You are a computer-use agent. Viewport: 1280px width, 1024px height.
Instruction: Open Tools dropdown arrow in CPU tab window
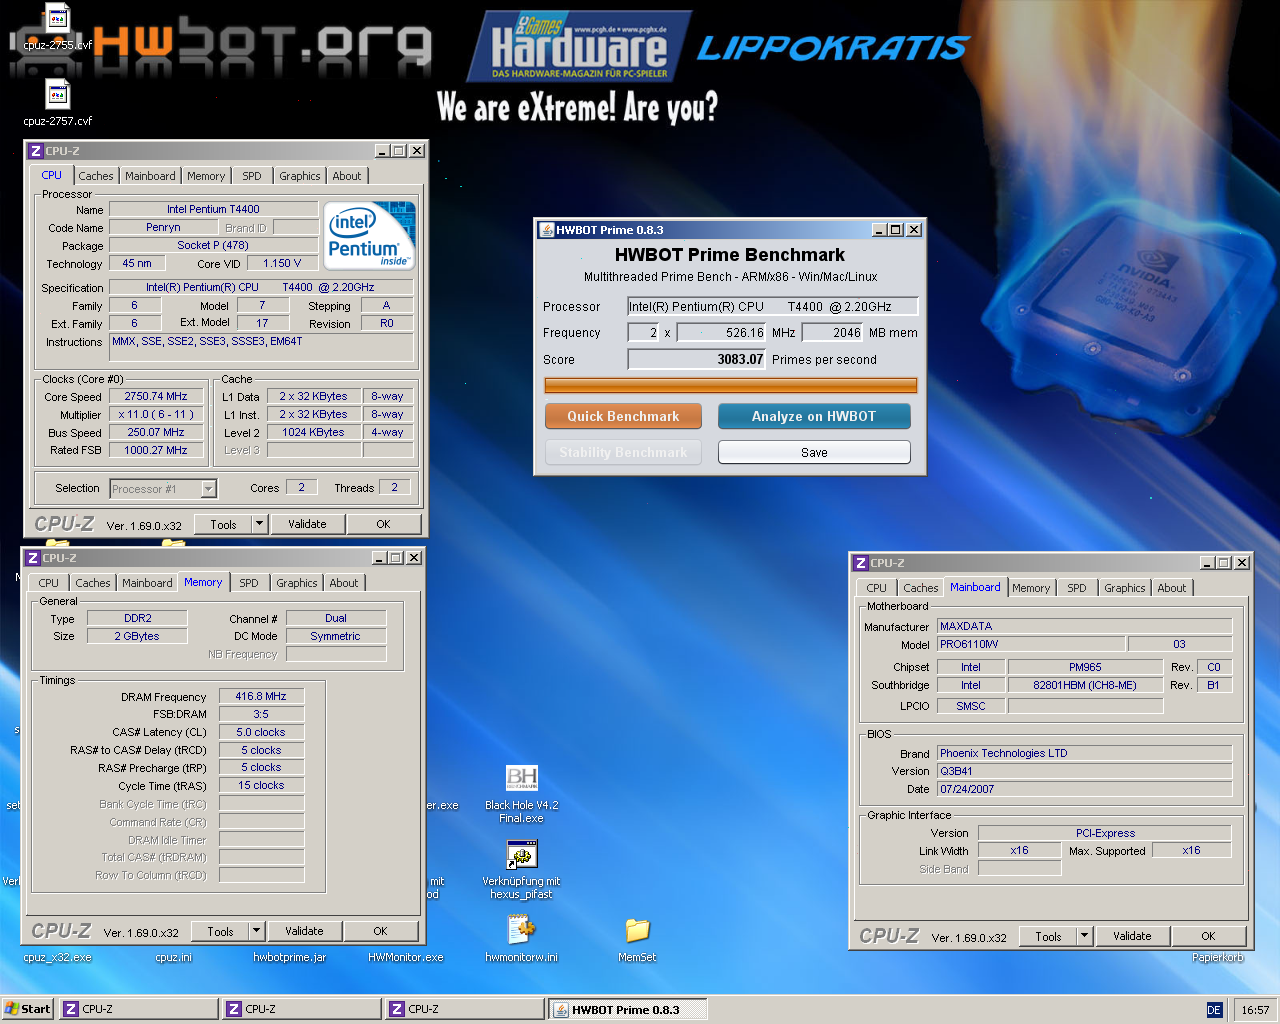coord(259,524)
